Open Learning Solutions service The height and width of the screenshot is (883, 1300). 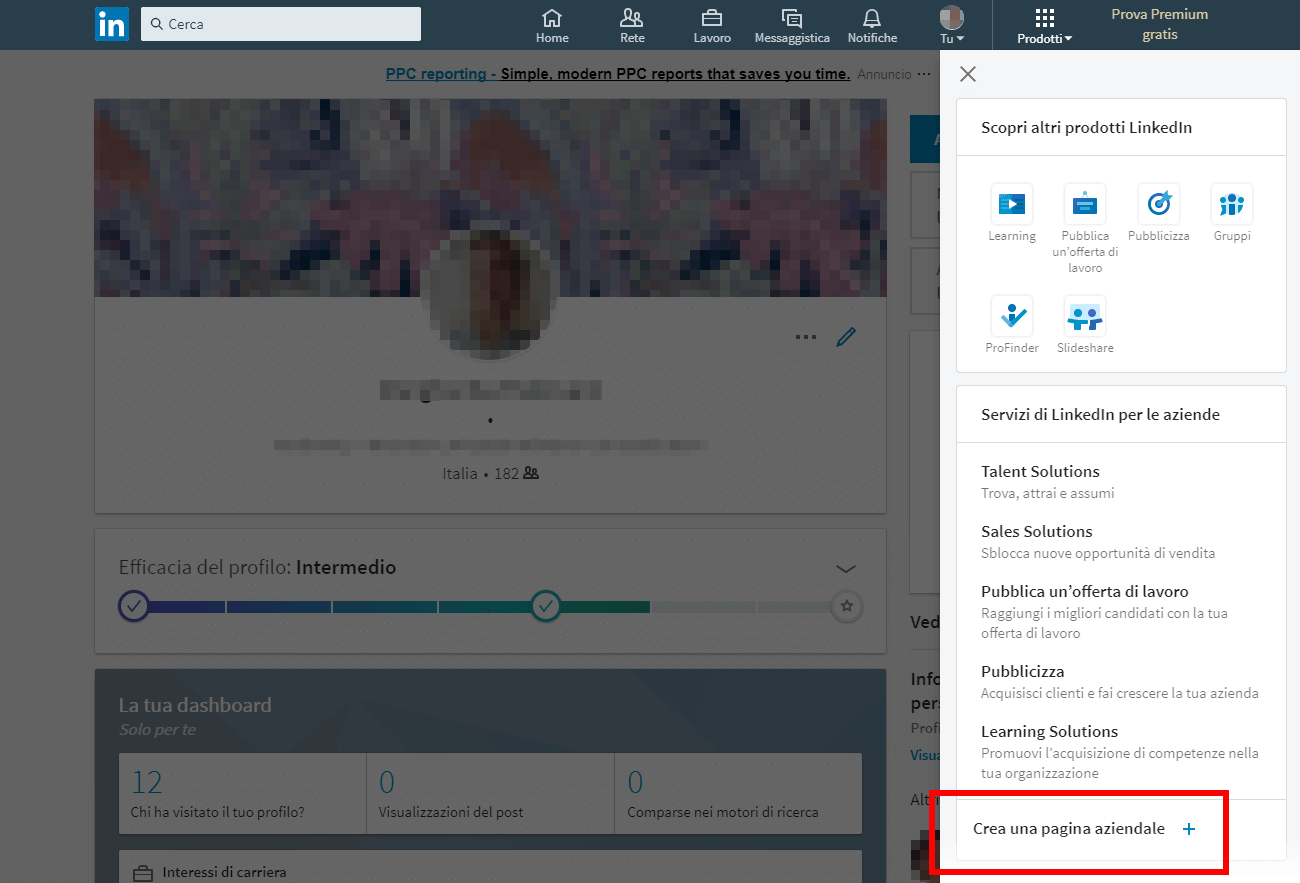(x=1120, y=751)
